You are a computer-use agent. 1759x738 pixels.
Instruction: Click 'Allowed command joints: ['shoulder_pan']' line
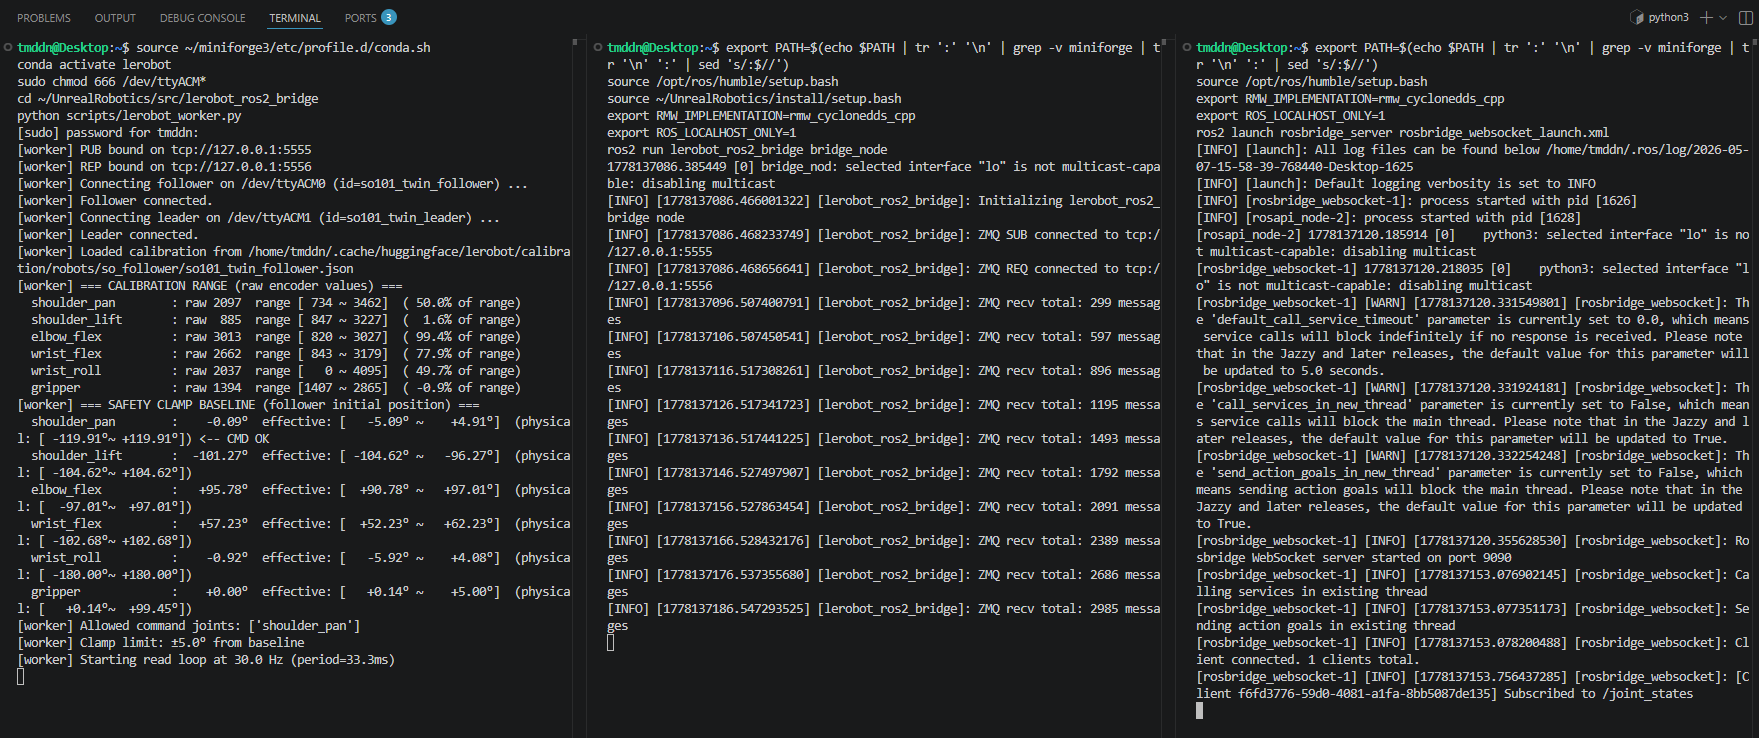pyautogui.click(x=189, y=625)
